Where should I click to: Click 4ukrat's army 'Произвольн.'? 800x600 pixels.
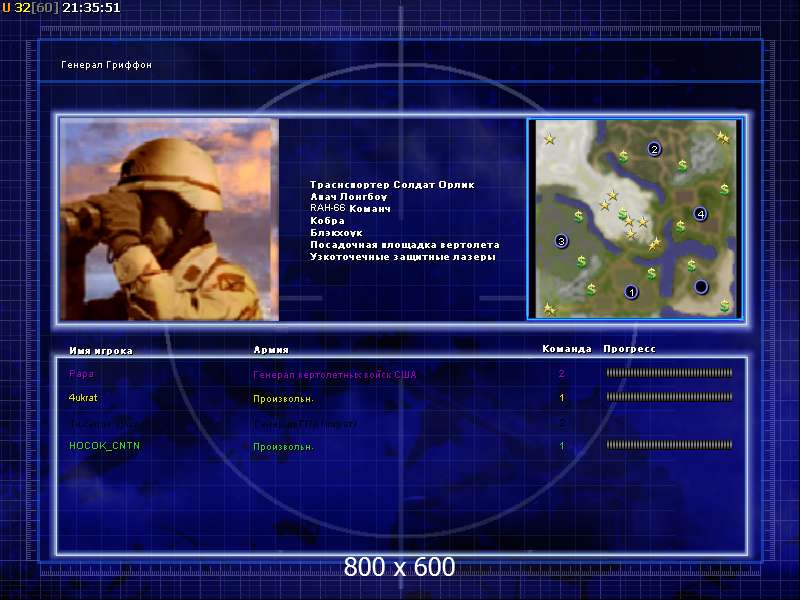[x=283, y=398]
